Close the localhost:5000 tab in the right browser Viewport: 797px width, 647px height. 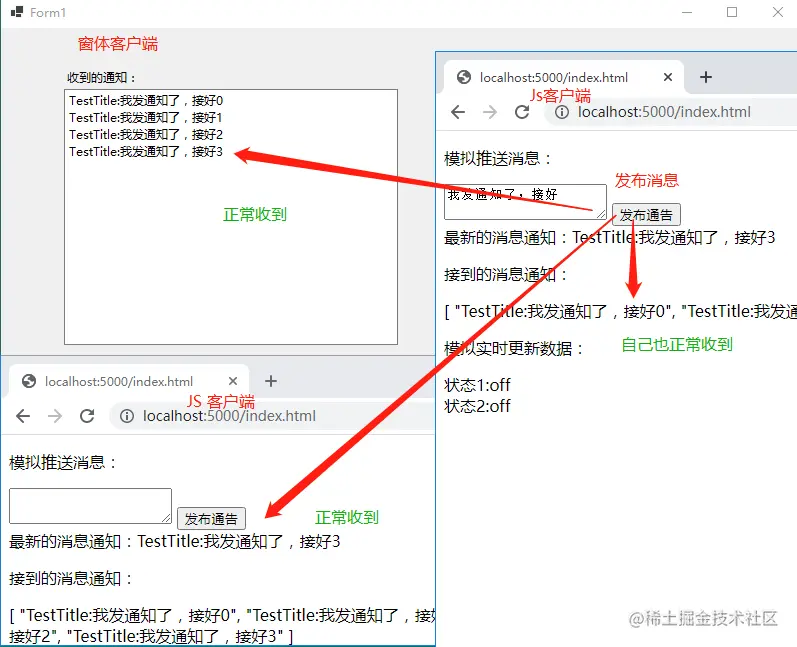[668, 77]
